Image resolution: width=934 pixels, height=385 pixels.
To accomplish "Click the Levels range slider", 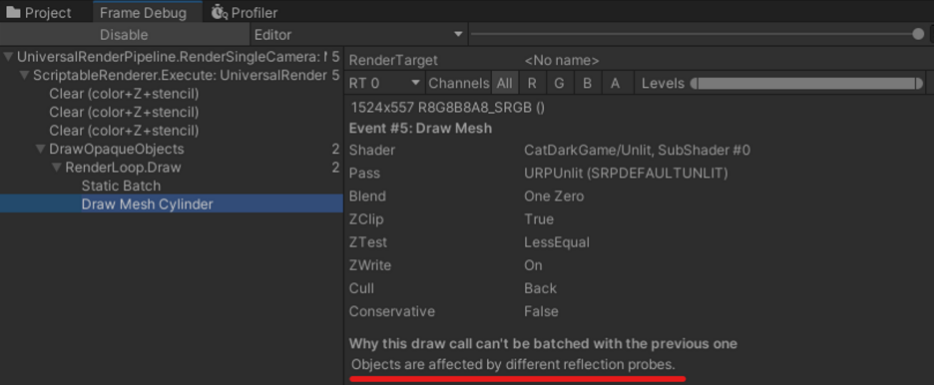I will (807, 83).
